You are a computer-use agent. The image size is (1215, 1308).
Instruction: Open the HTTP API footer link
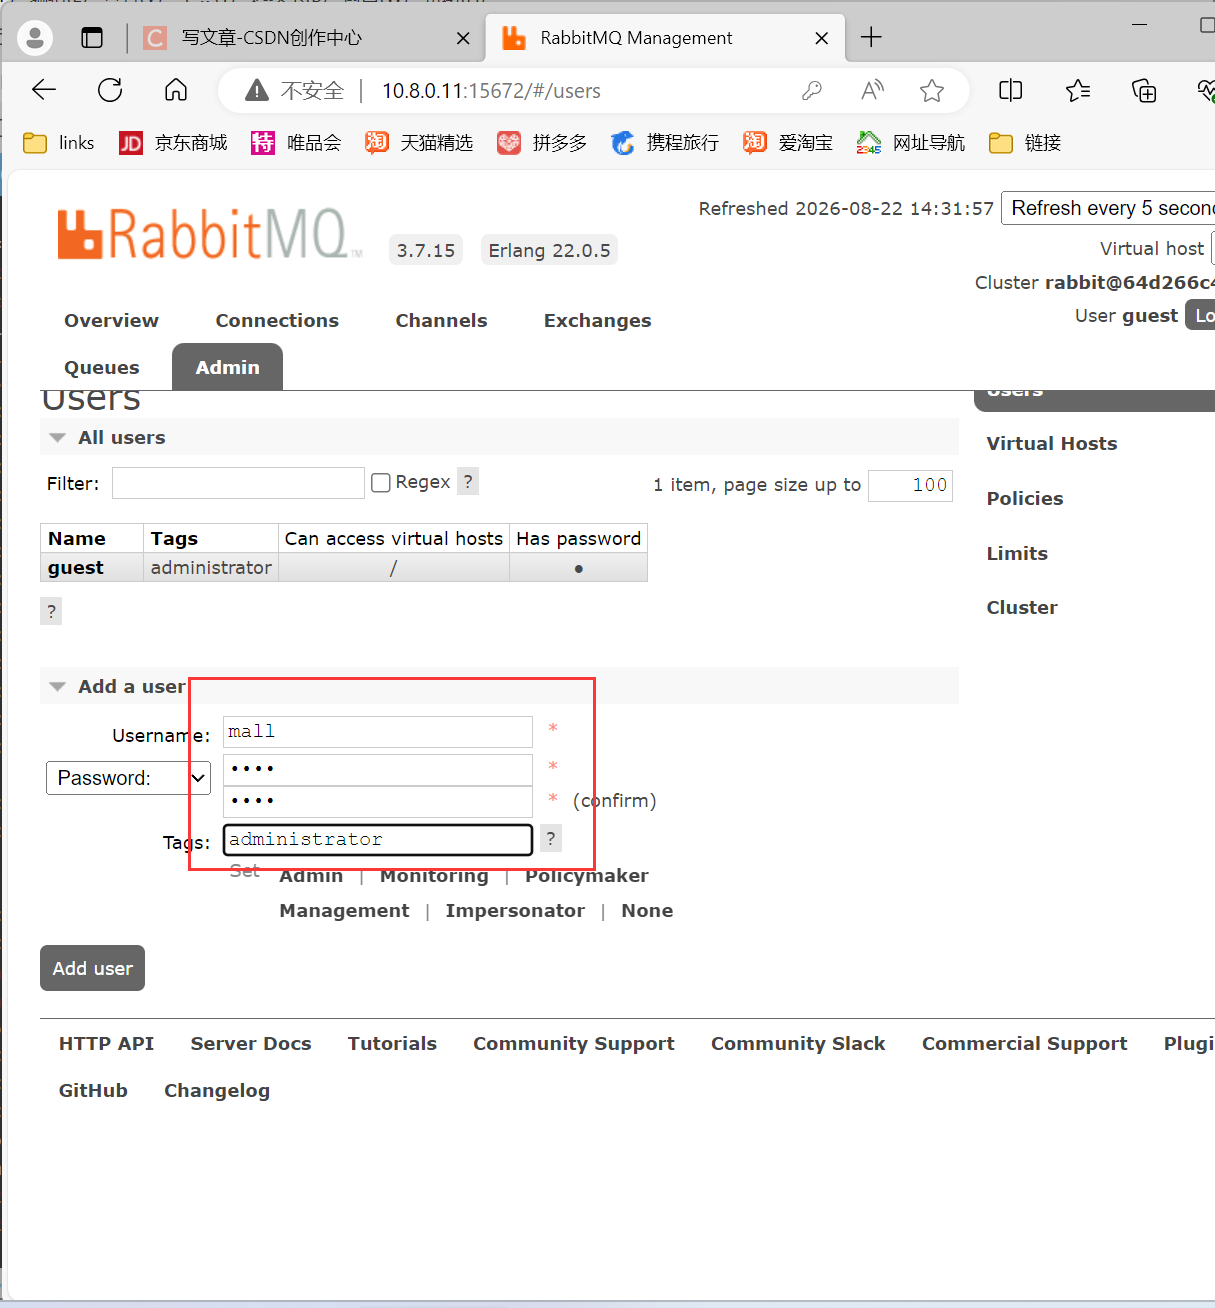106,1044
